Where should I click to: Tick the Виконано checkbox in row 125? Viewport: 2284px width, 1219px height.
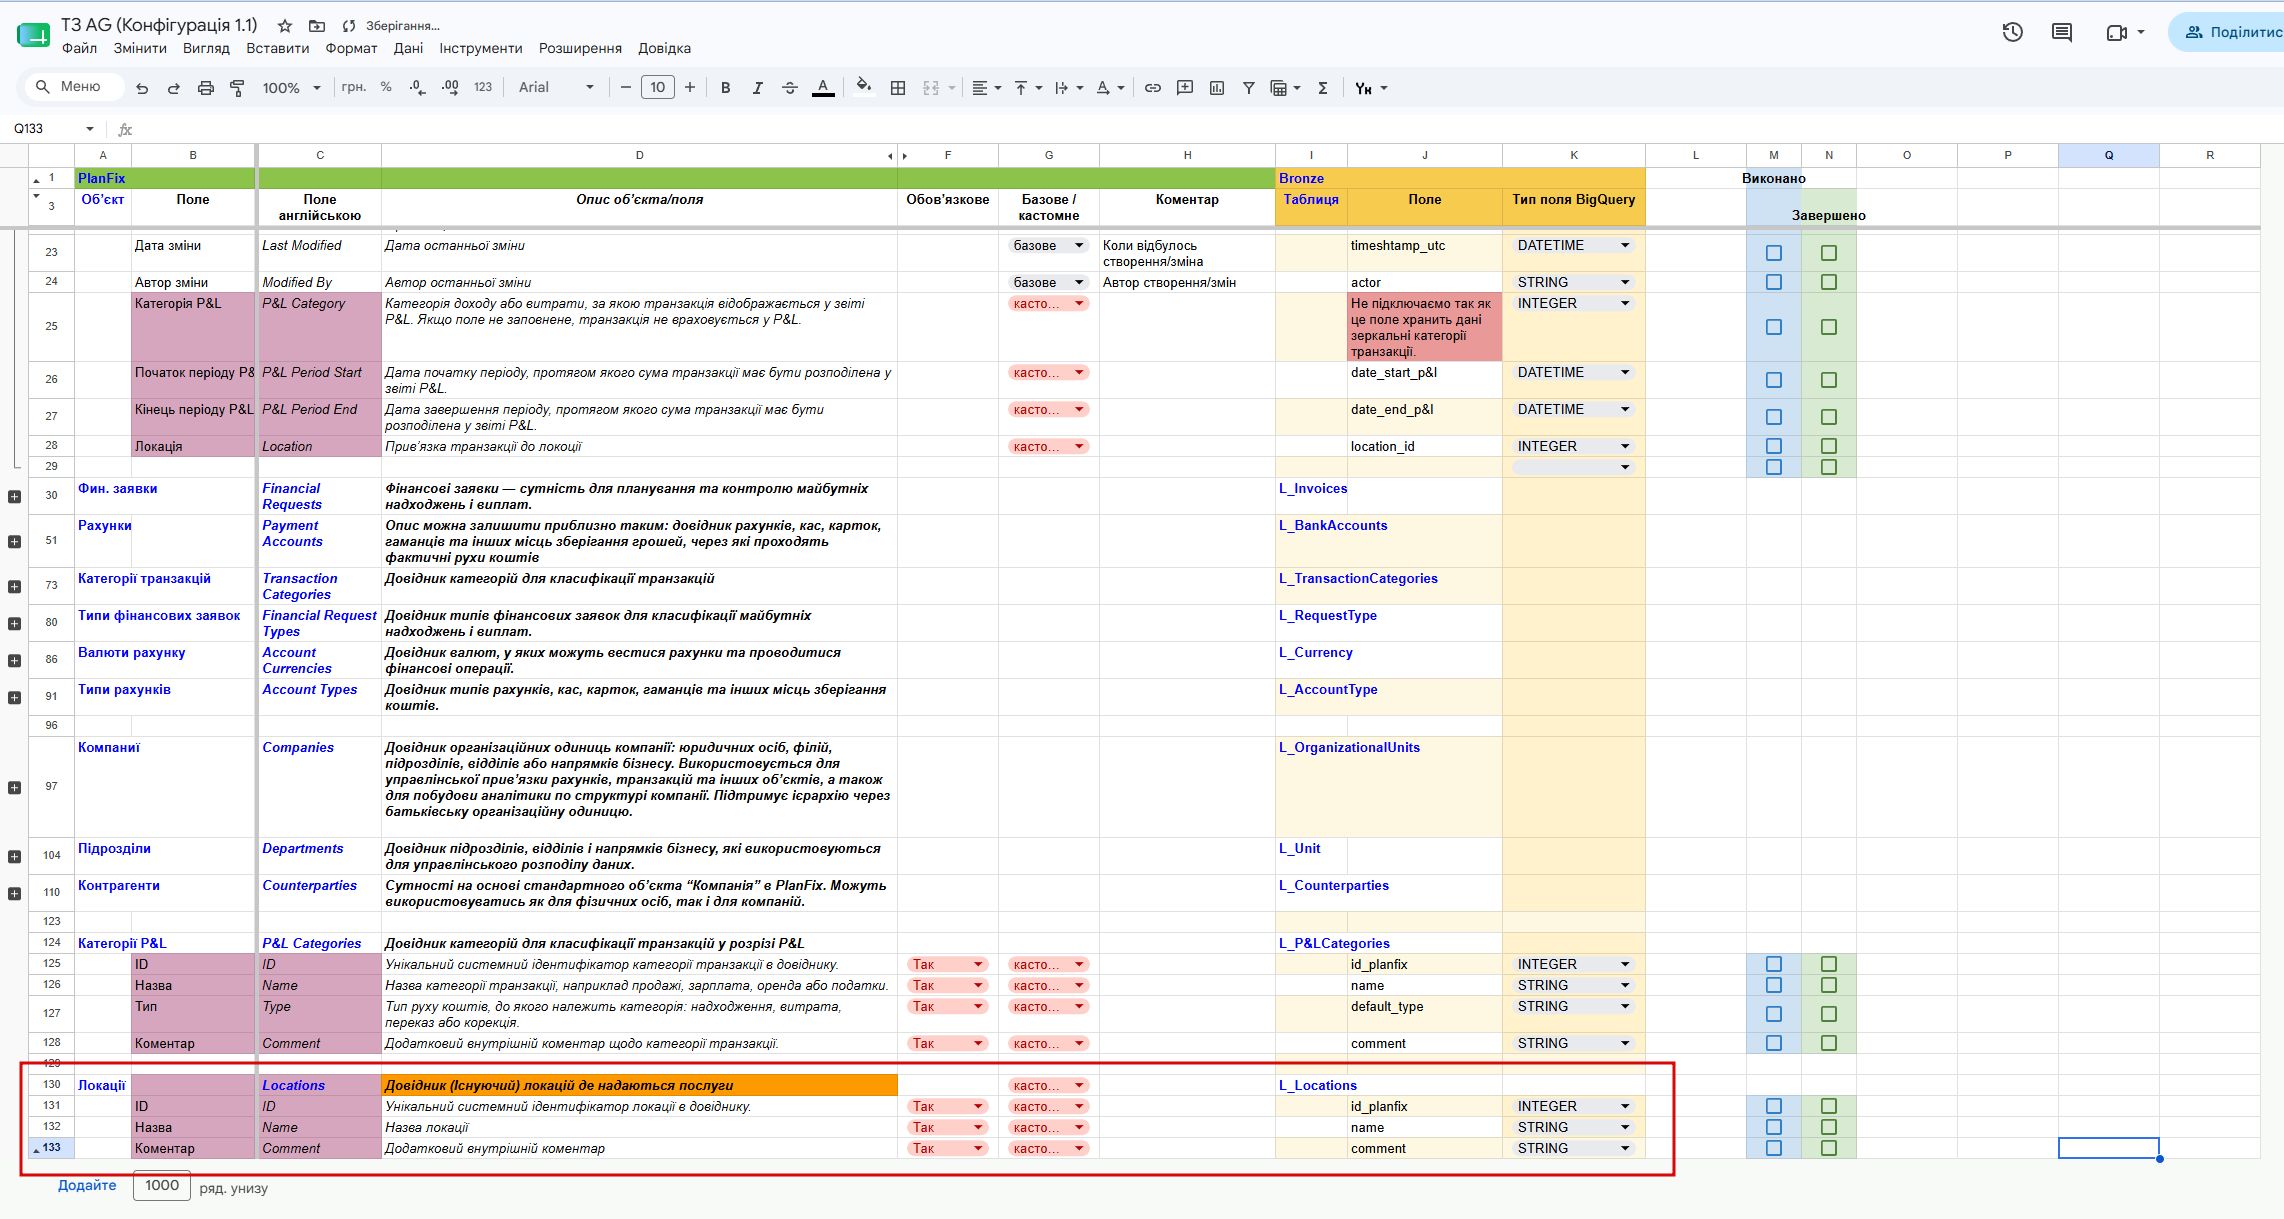point(1773,964)
